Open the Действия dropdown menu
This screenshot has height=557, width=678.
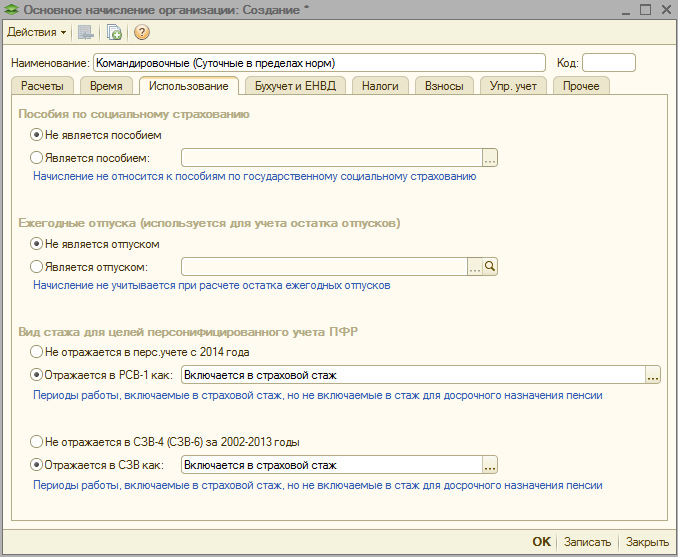(37, 32)
